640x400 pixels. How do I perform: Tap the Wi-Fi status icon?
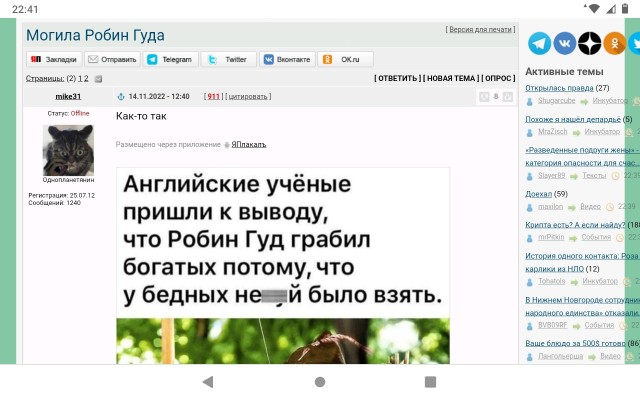pyautogui.click(x=593, y=9)
